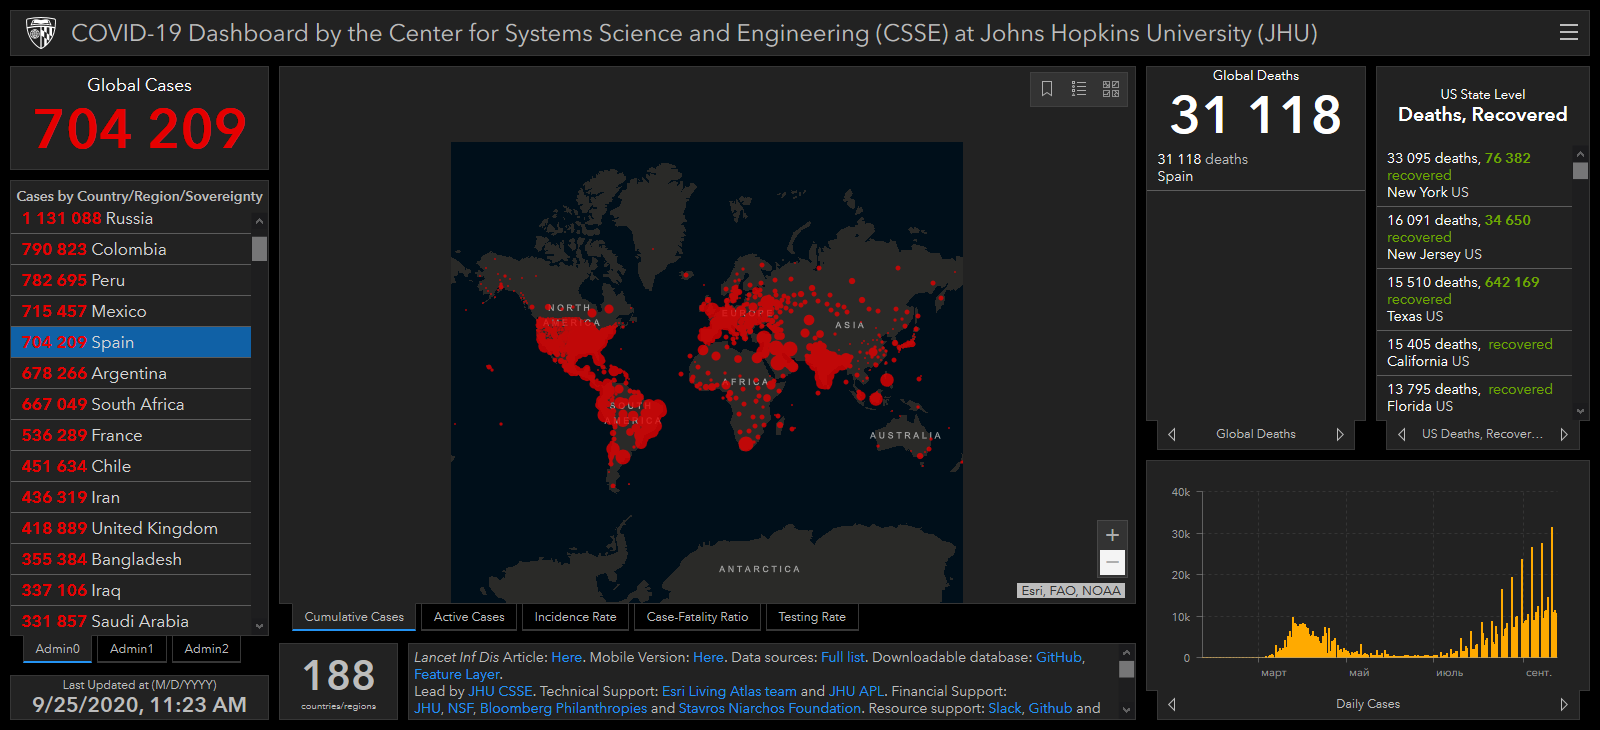This screenshot has width=1600, height=730.
Task: Select Argentina in the country list
Action: (x=131, y=373)
